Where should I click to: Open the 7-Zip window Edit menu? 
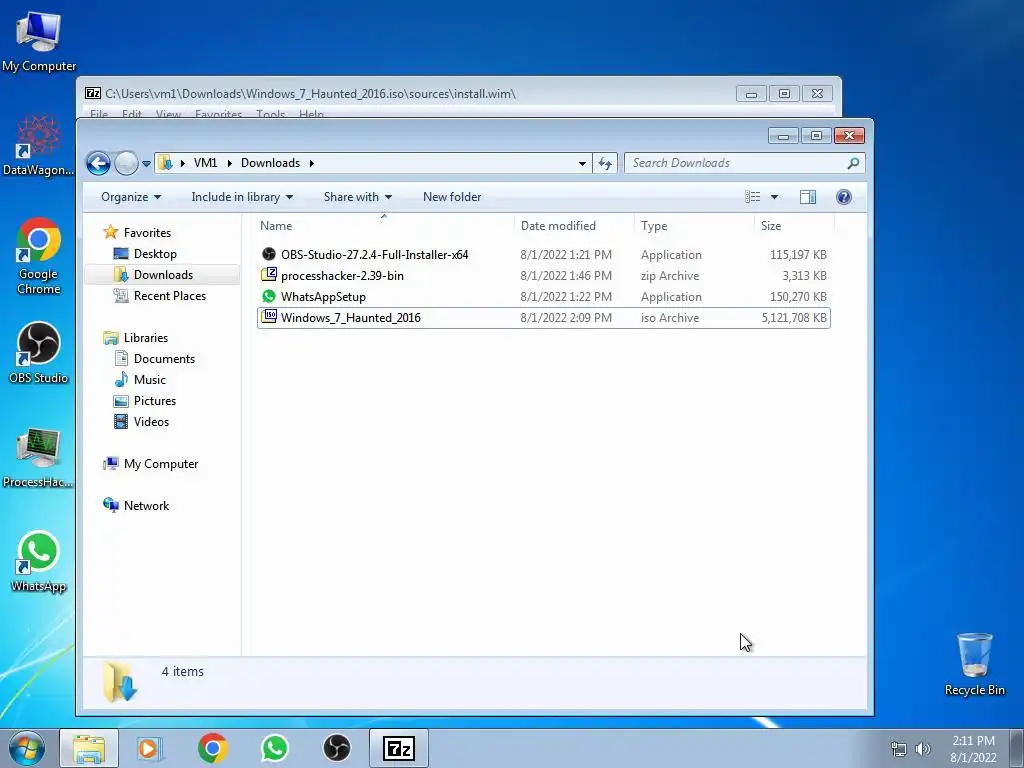(132, 114)
